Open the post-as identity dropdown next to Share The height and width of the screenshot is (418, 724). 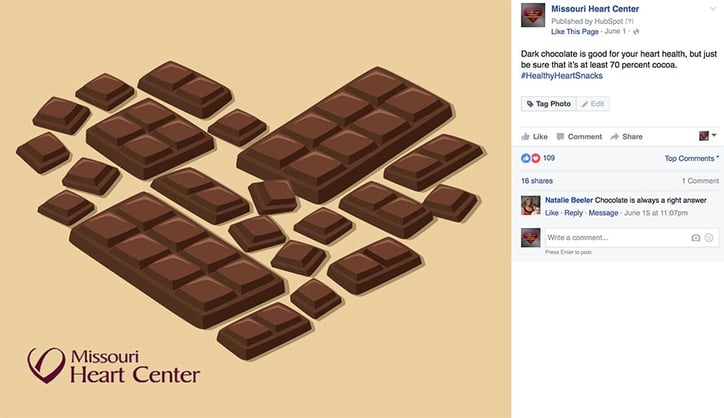click(707, 135)
